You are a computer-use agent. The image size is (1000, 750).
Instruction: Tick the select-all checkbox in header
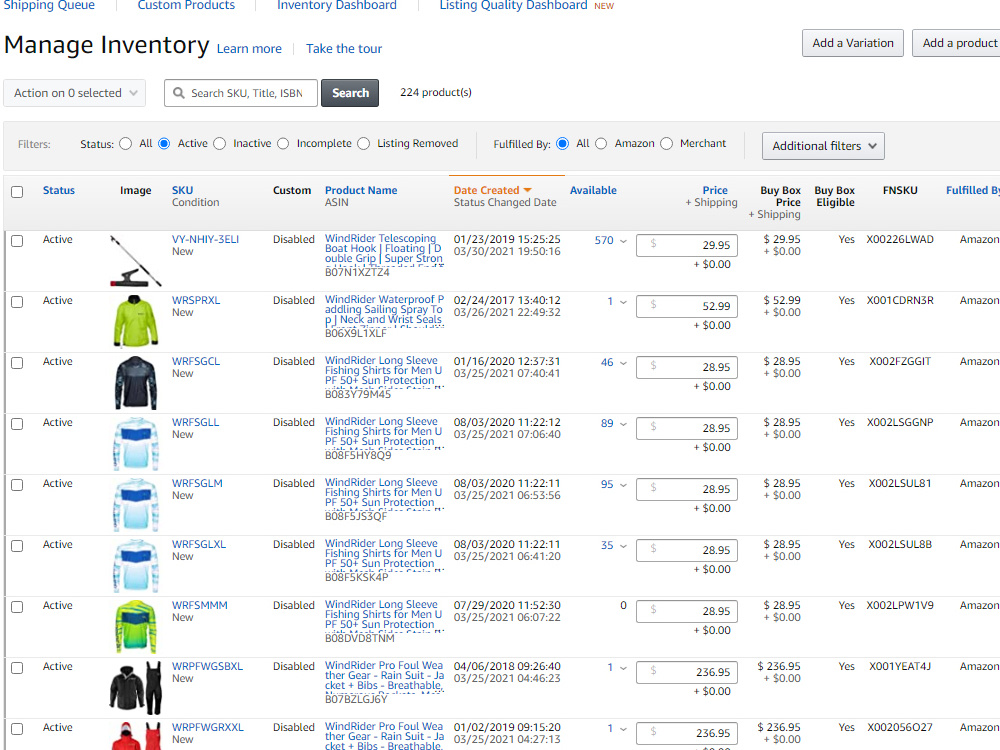click(17, 191)
